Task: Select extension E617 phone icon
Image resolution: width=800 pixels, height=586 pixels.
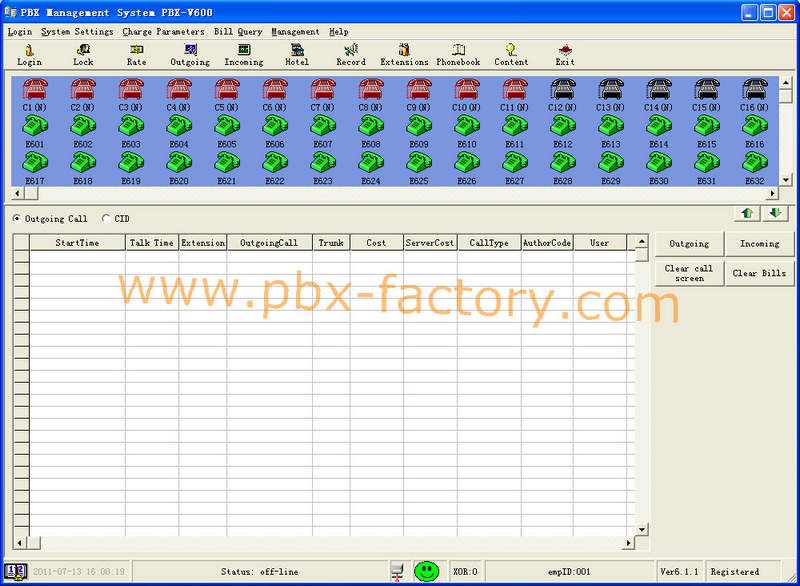Action: [35, 162]
